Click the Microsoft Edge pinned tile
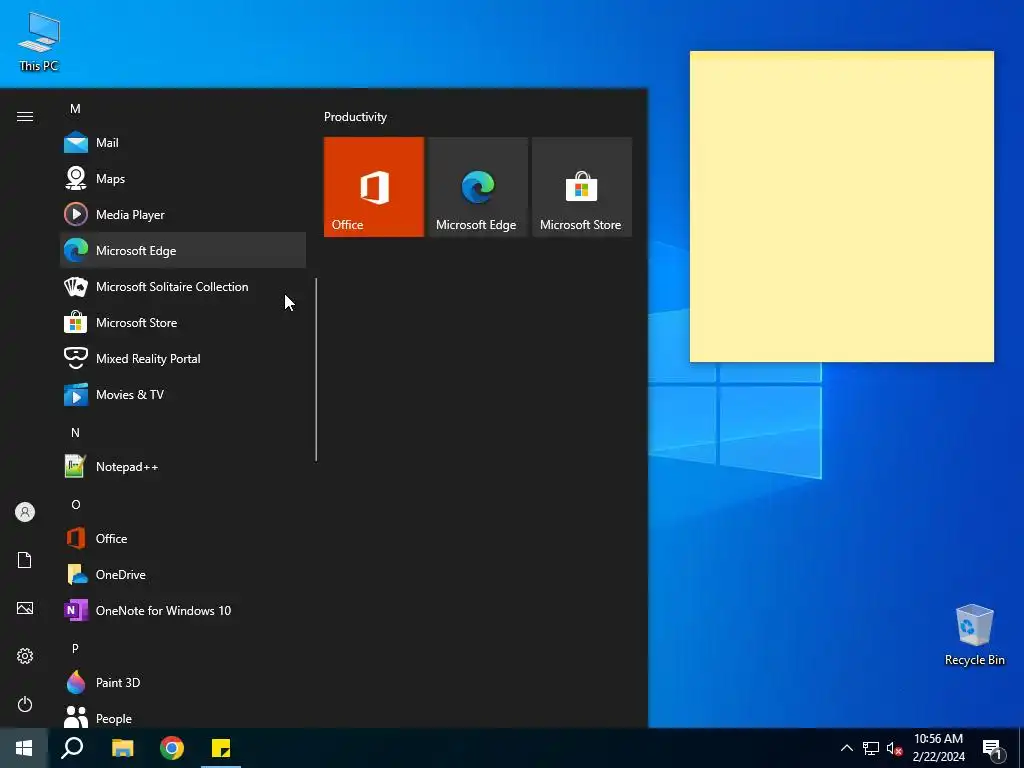Viewport: 1024px width, 768px height. [x=477, y=187]
